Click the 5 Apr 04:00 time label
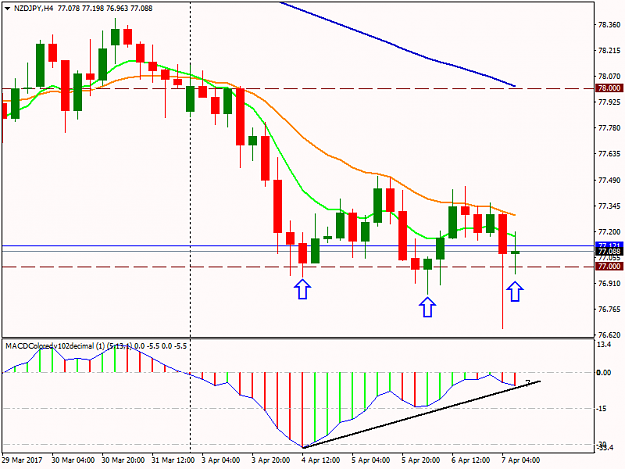 click(x=371, y=460)
